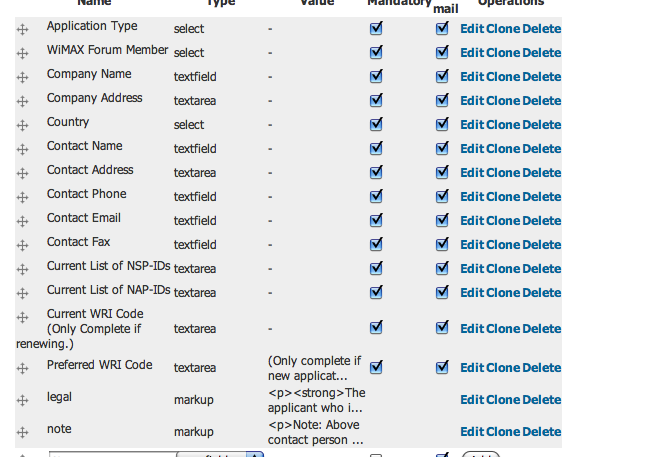Viewport: 658px width, 457px height.
Task: Toggle the mail checkbox for Company Address
Action: [x=442, y=100]
